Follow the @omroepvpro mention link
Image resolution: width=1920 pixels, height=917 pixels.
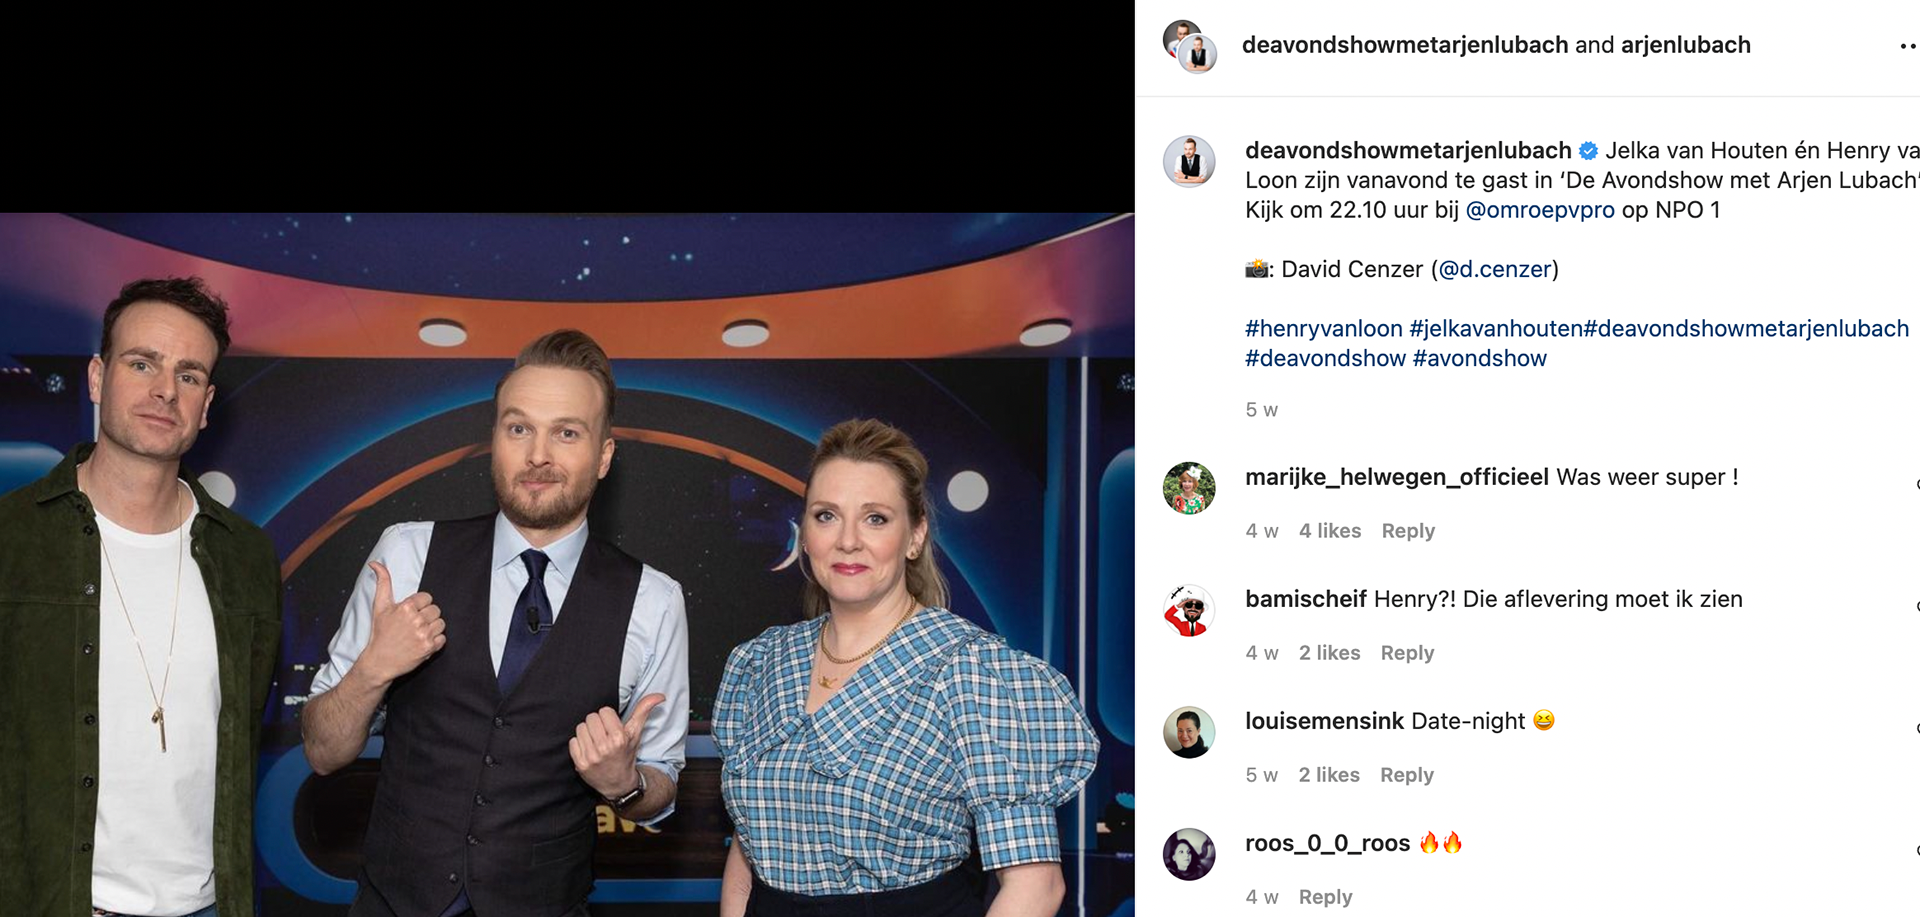point(1540,210)
